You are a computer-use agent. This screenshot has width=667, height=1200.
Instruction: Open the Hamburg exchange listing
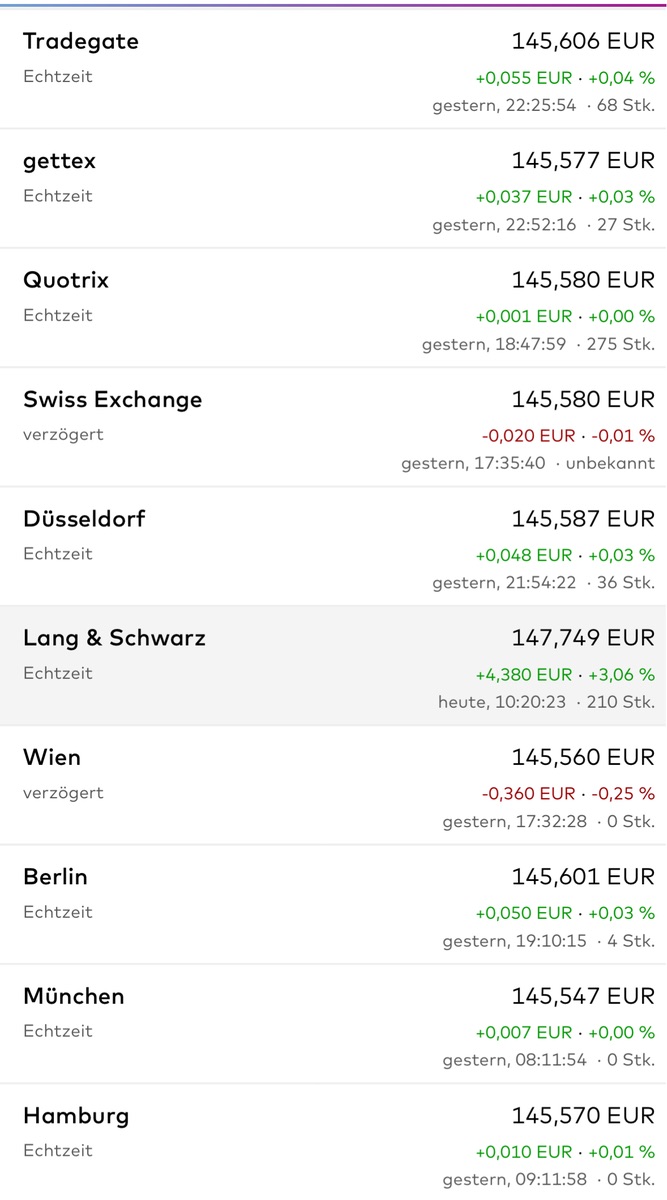(x=76, y=1115)
